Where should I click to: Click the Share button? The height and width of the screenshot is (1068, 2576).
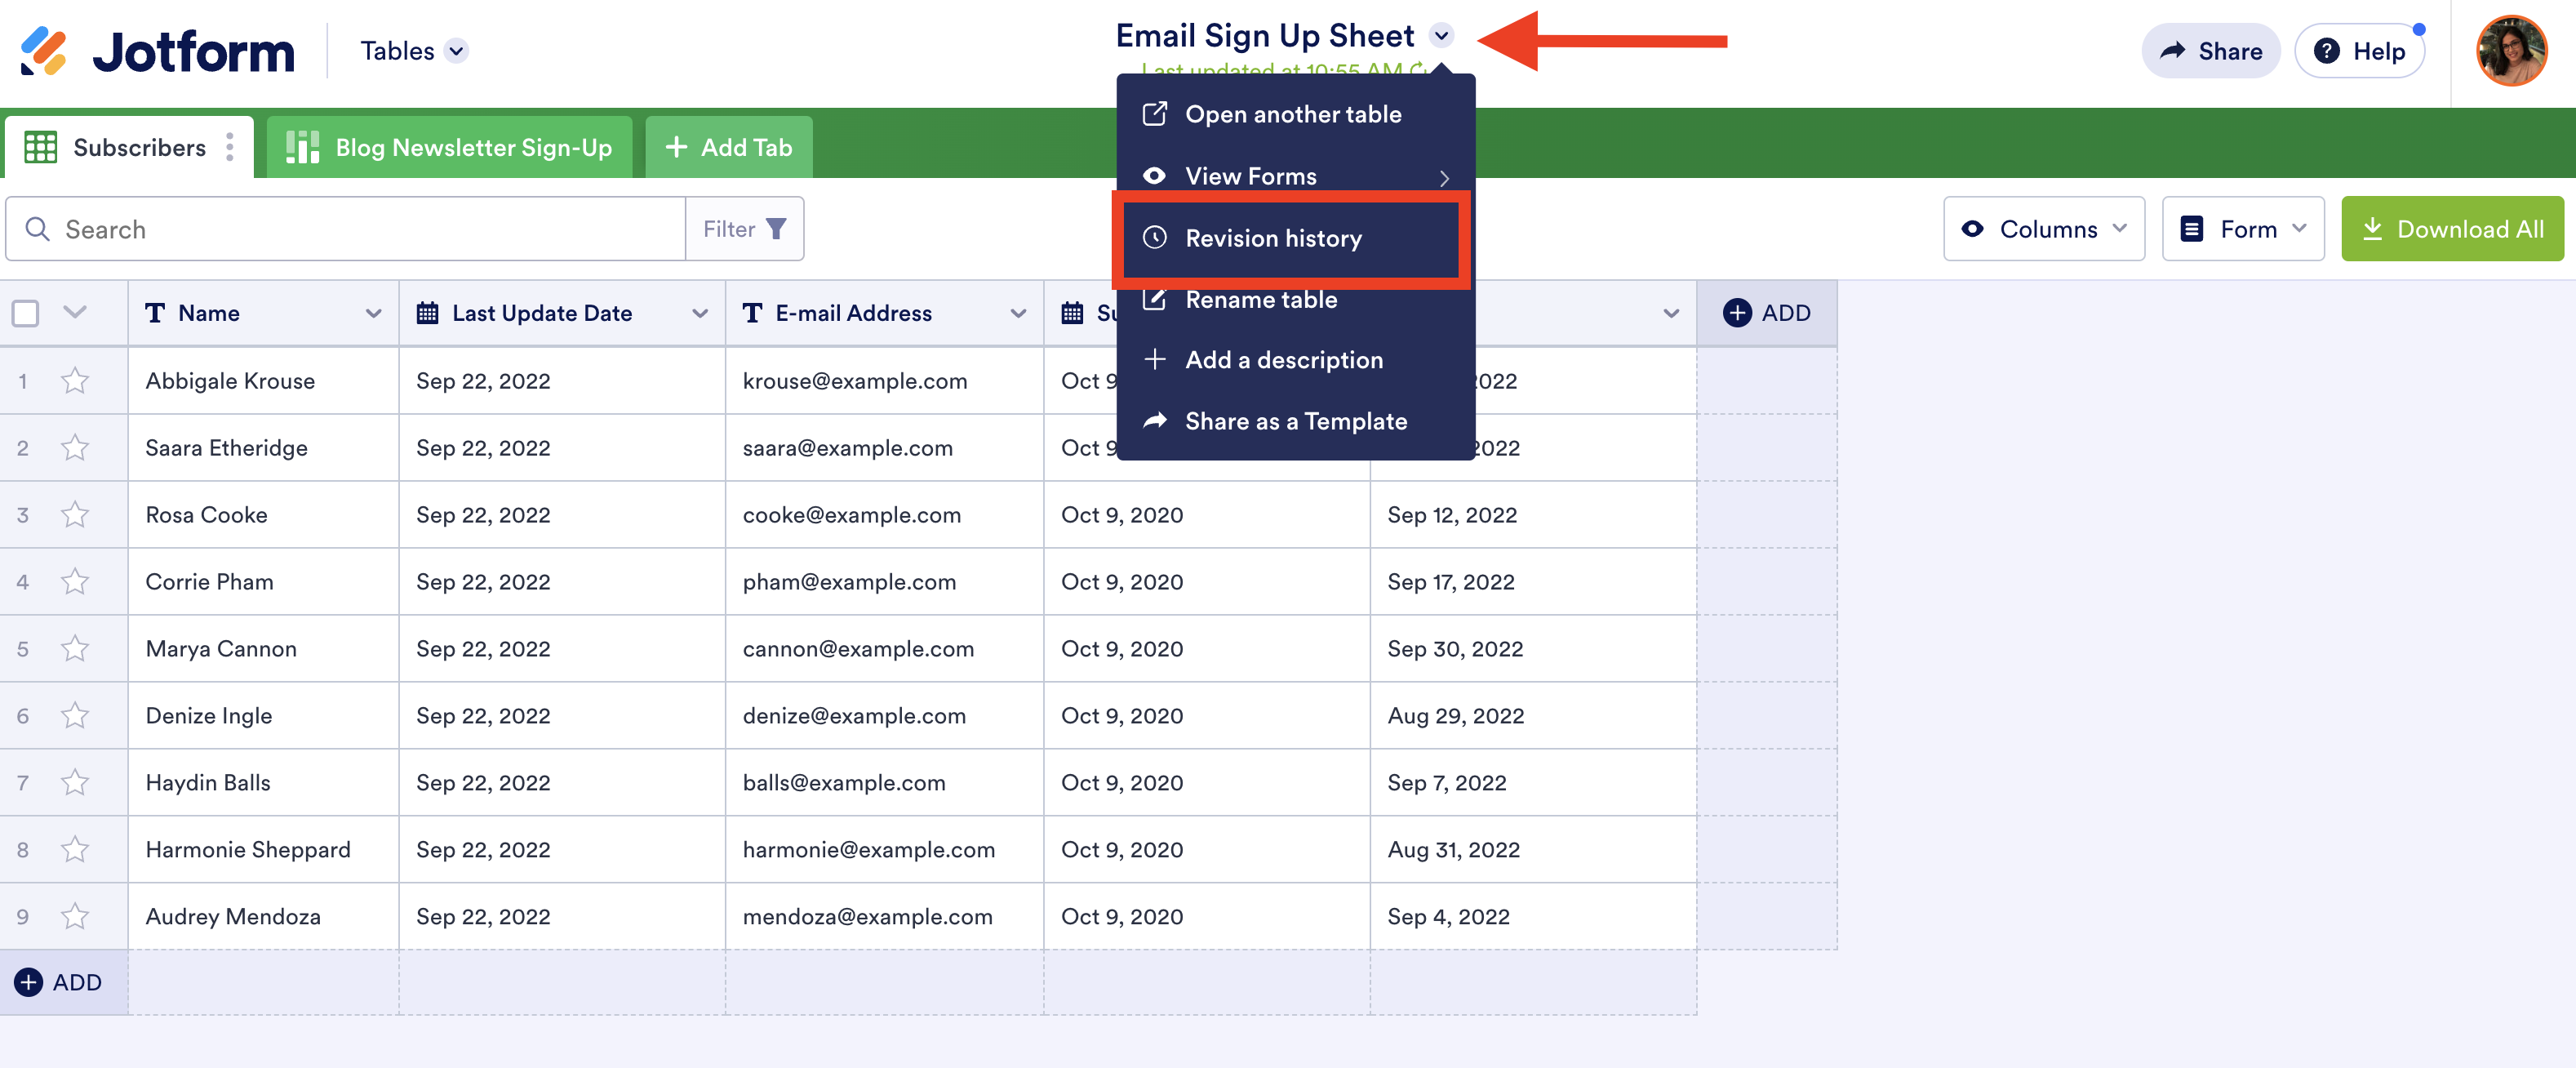[x=2210, y=51]
